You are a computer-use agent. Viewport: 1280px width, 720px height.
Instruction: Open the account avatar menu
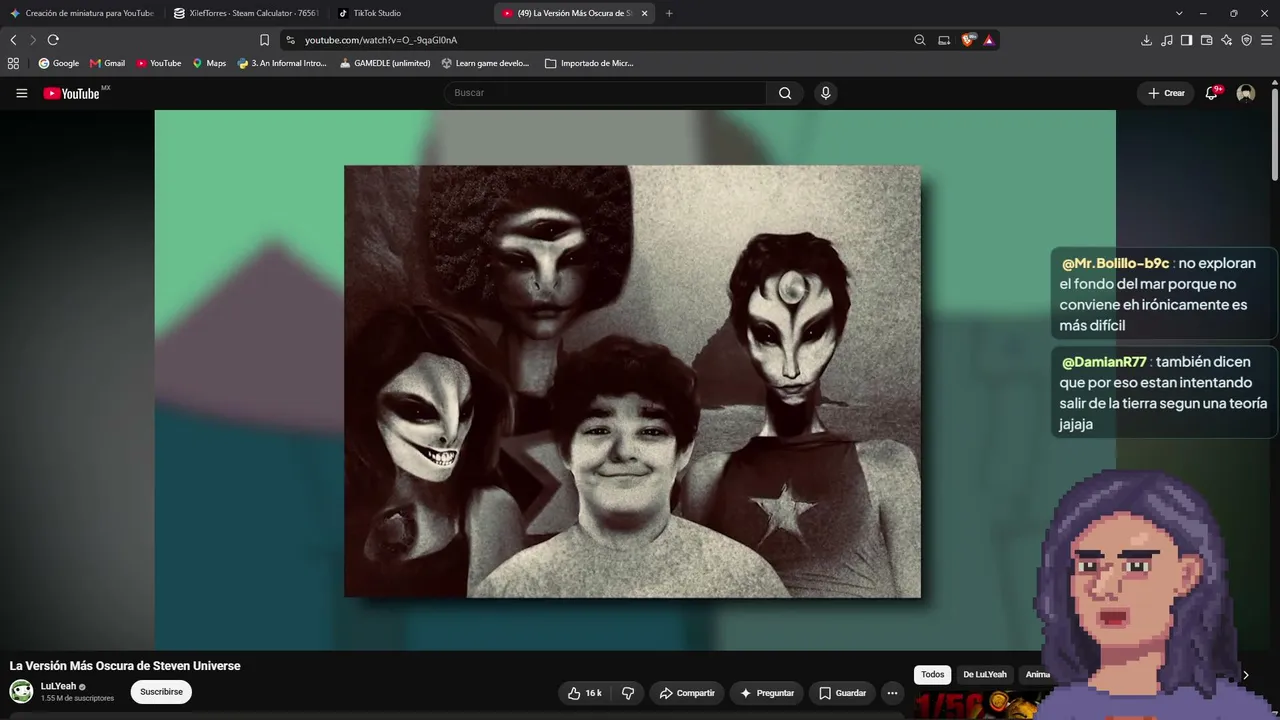(x=1246, y=93)
